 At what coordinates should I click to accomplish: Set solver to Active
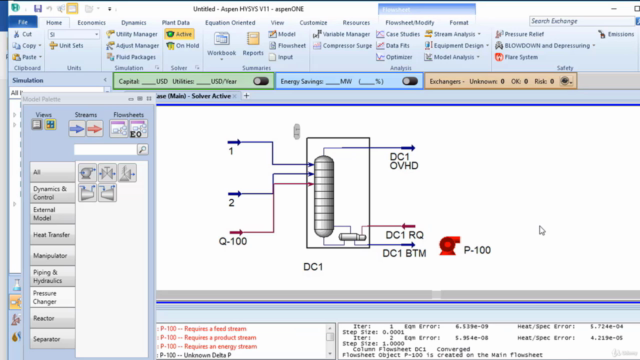[179, 34]
